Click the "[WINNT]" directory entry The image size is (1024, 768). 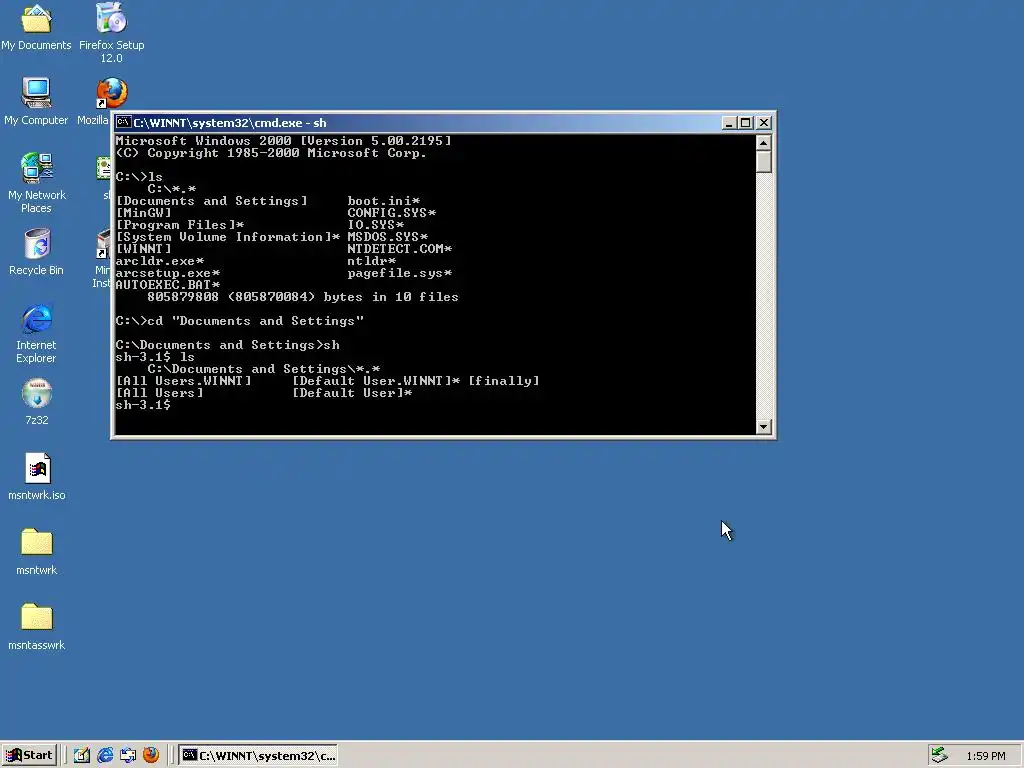coord(144,249)
